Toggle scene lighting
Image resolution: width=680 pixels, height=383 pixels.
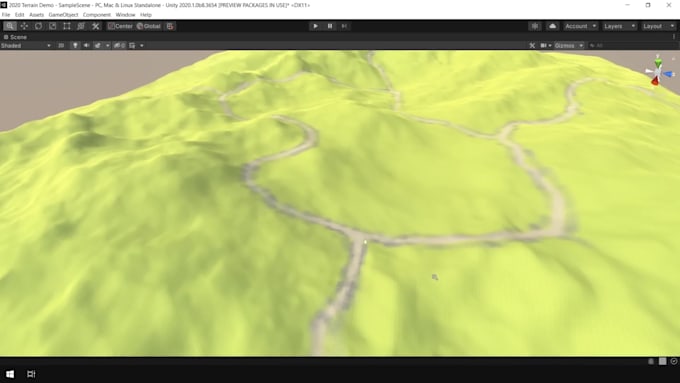click(x=75, y=46)
